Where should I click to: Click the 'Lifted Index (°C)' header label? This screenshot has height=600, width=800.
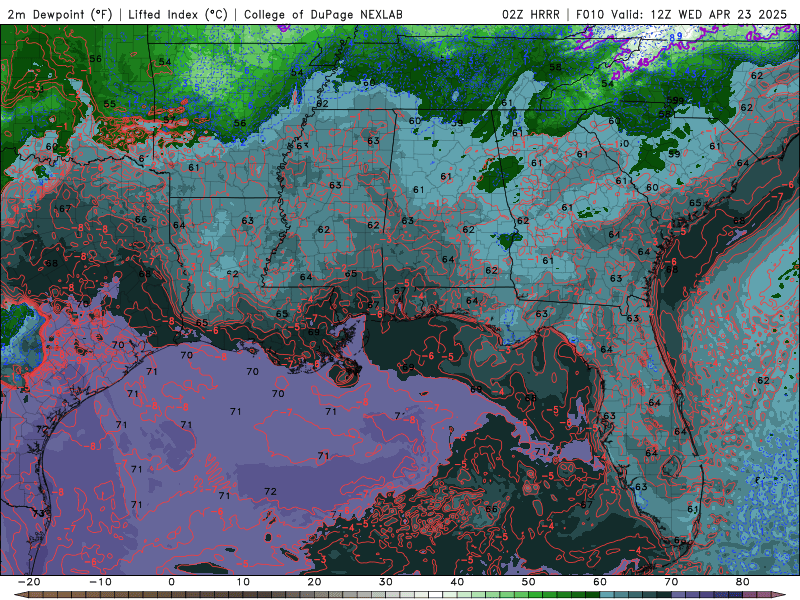pos(178,15)
